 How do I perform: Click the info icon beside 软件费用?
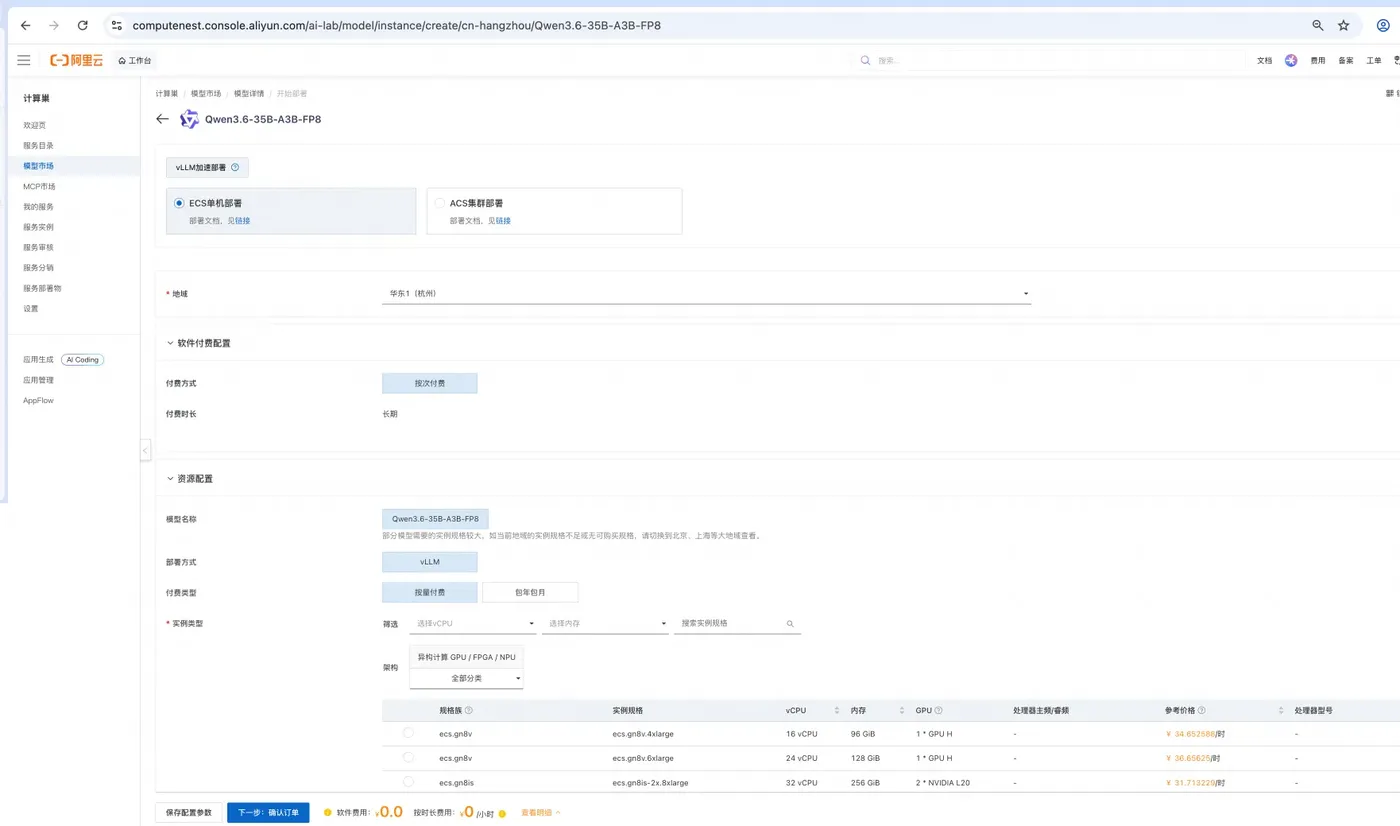327,812
